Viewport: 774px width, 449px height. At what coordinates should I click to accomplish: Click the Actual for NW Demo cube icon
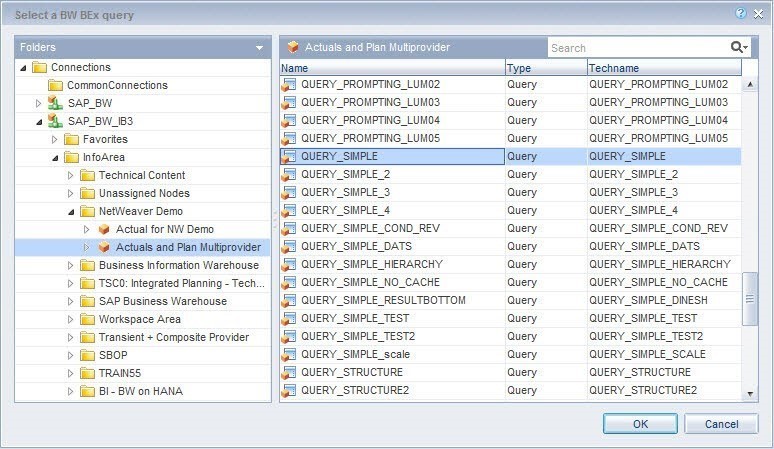point(103,229)
